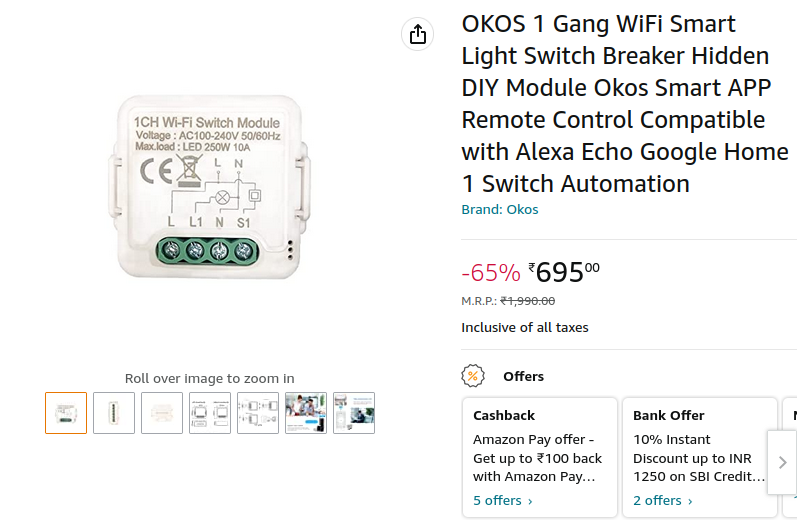Show next offers with right arrow

pos(782,462)
